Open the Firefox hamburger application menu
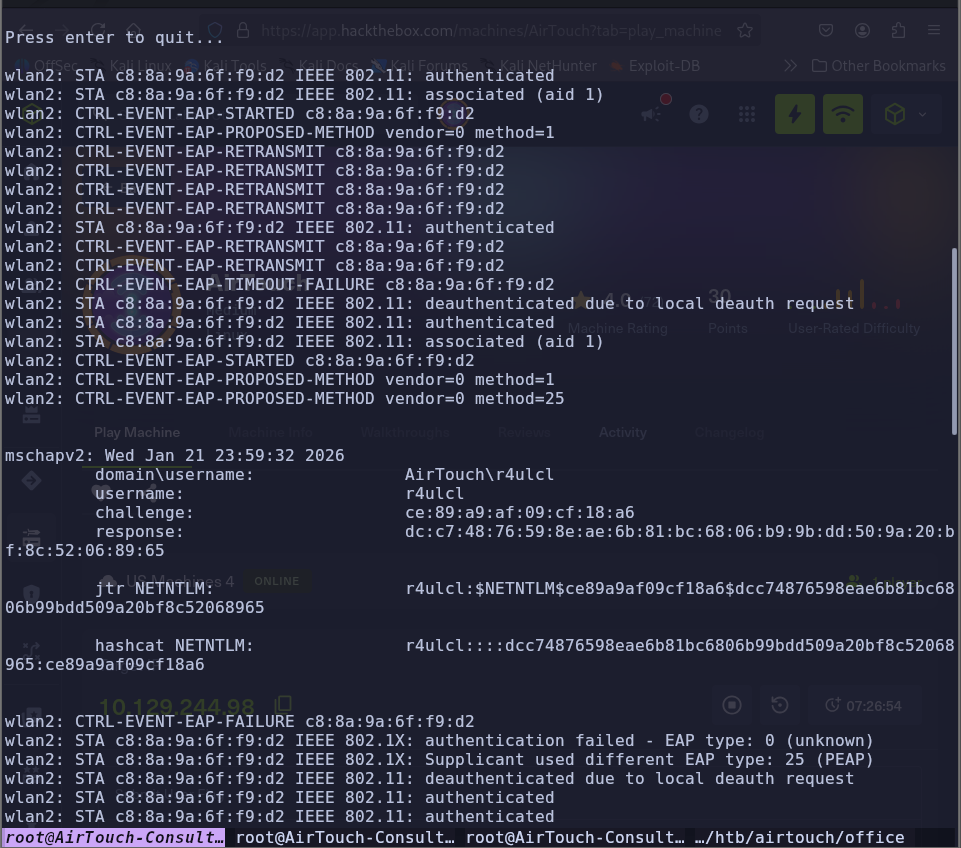 [x=933, y=31]
